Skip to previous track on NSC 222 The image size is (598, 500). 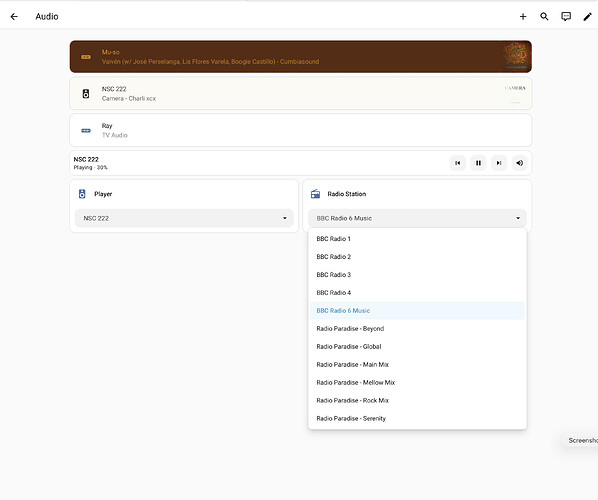click(458, 163)
